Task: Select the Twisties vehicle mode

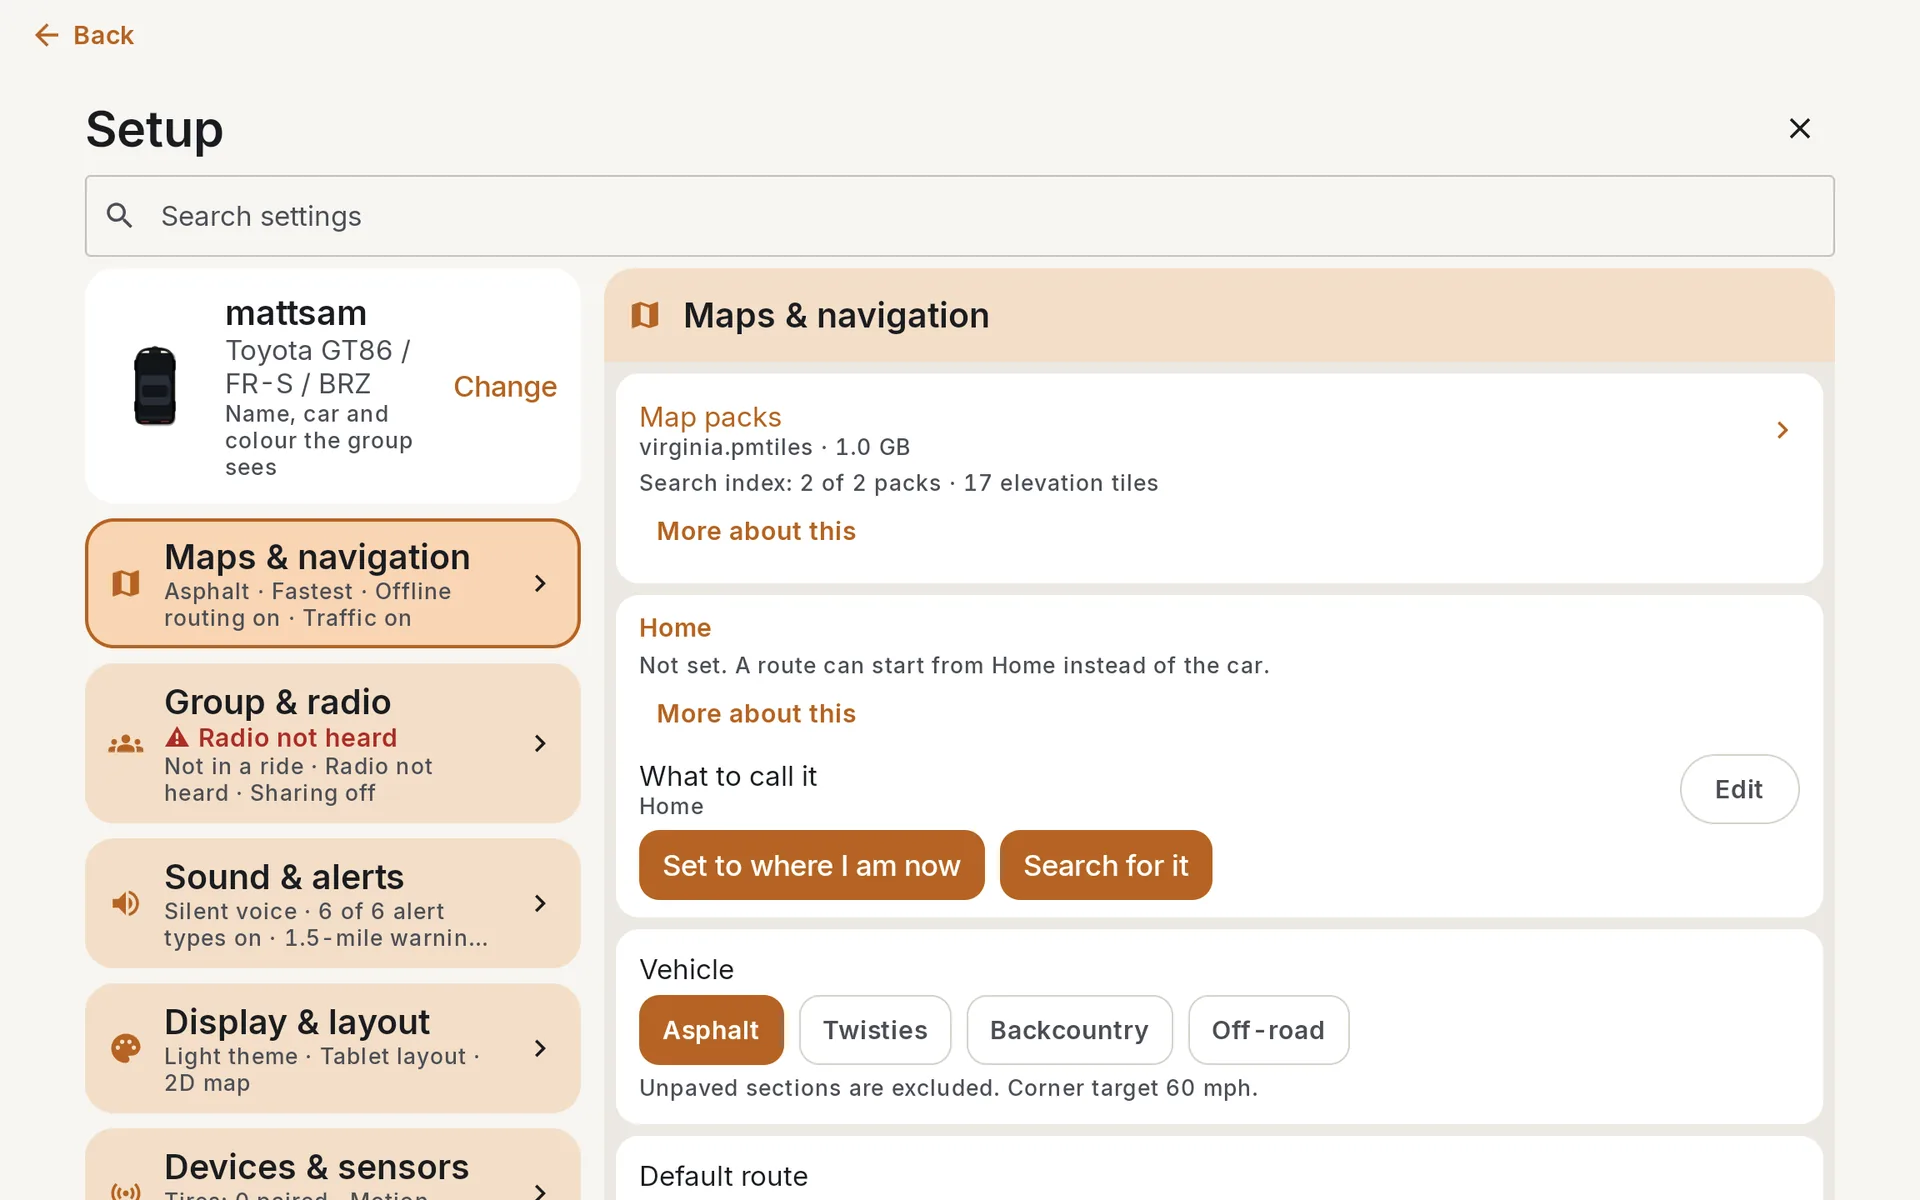Action: pyautogui.click(x=875, y=1030)
